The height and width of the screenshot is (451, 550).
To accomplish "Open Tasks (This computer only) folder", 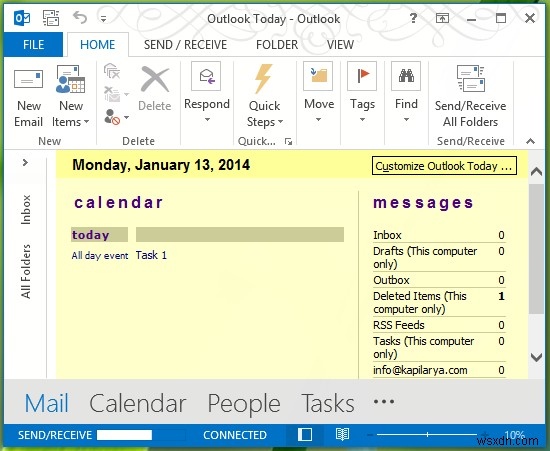I will click(439, 347).
